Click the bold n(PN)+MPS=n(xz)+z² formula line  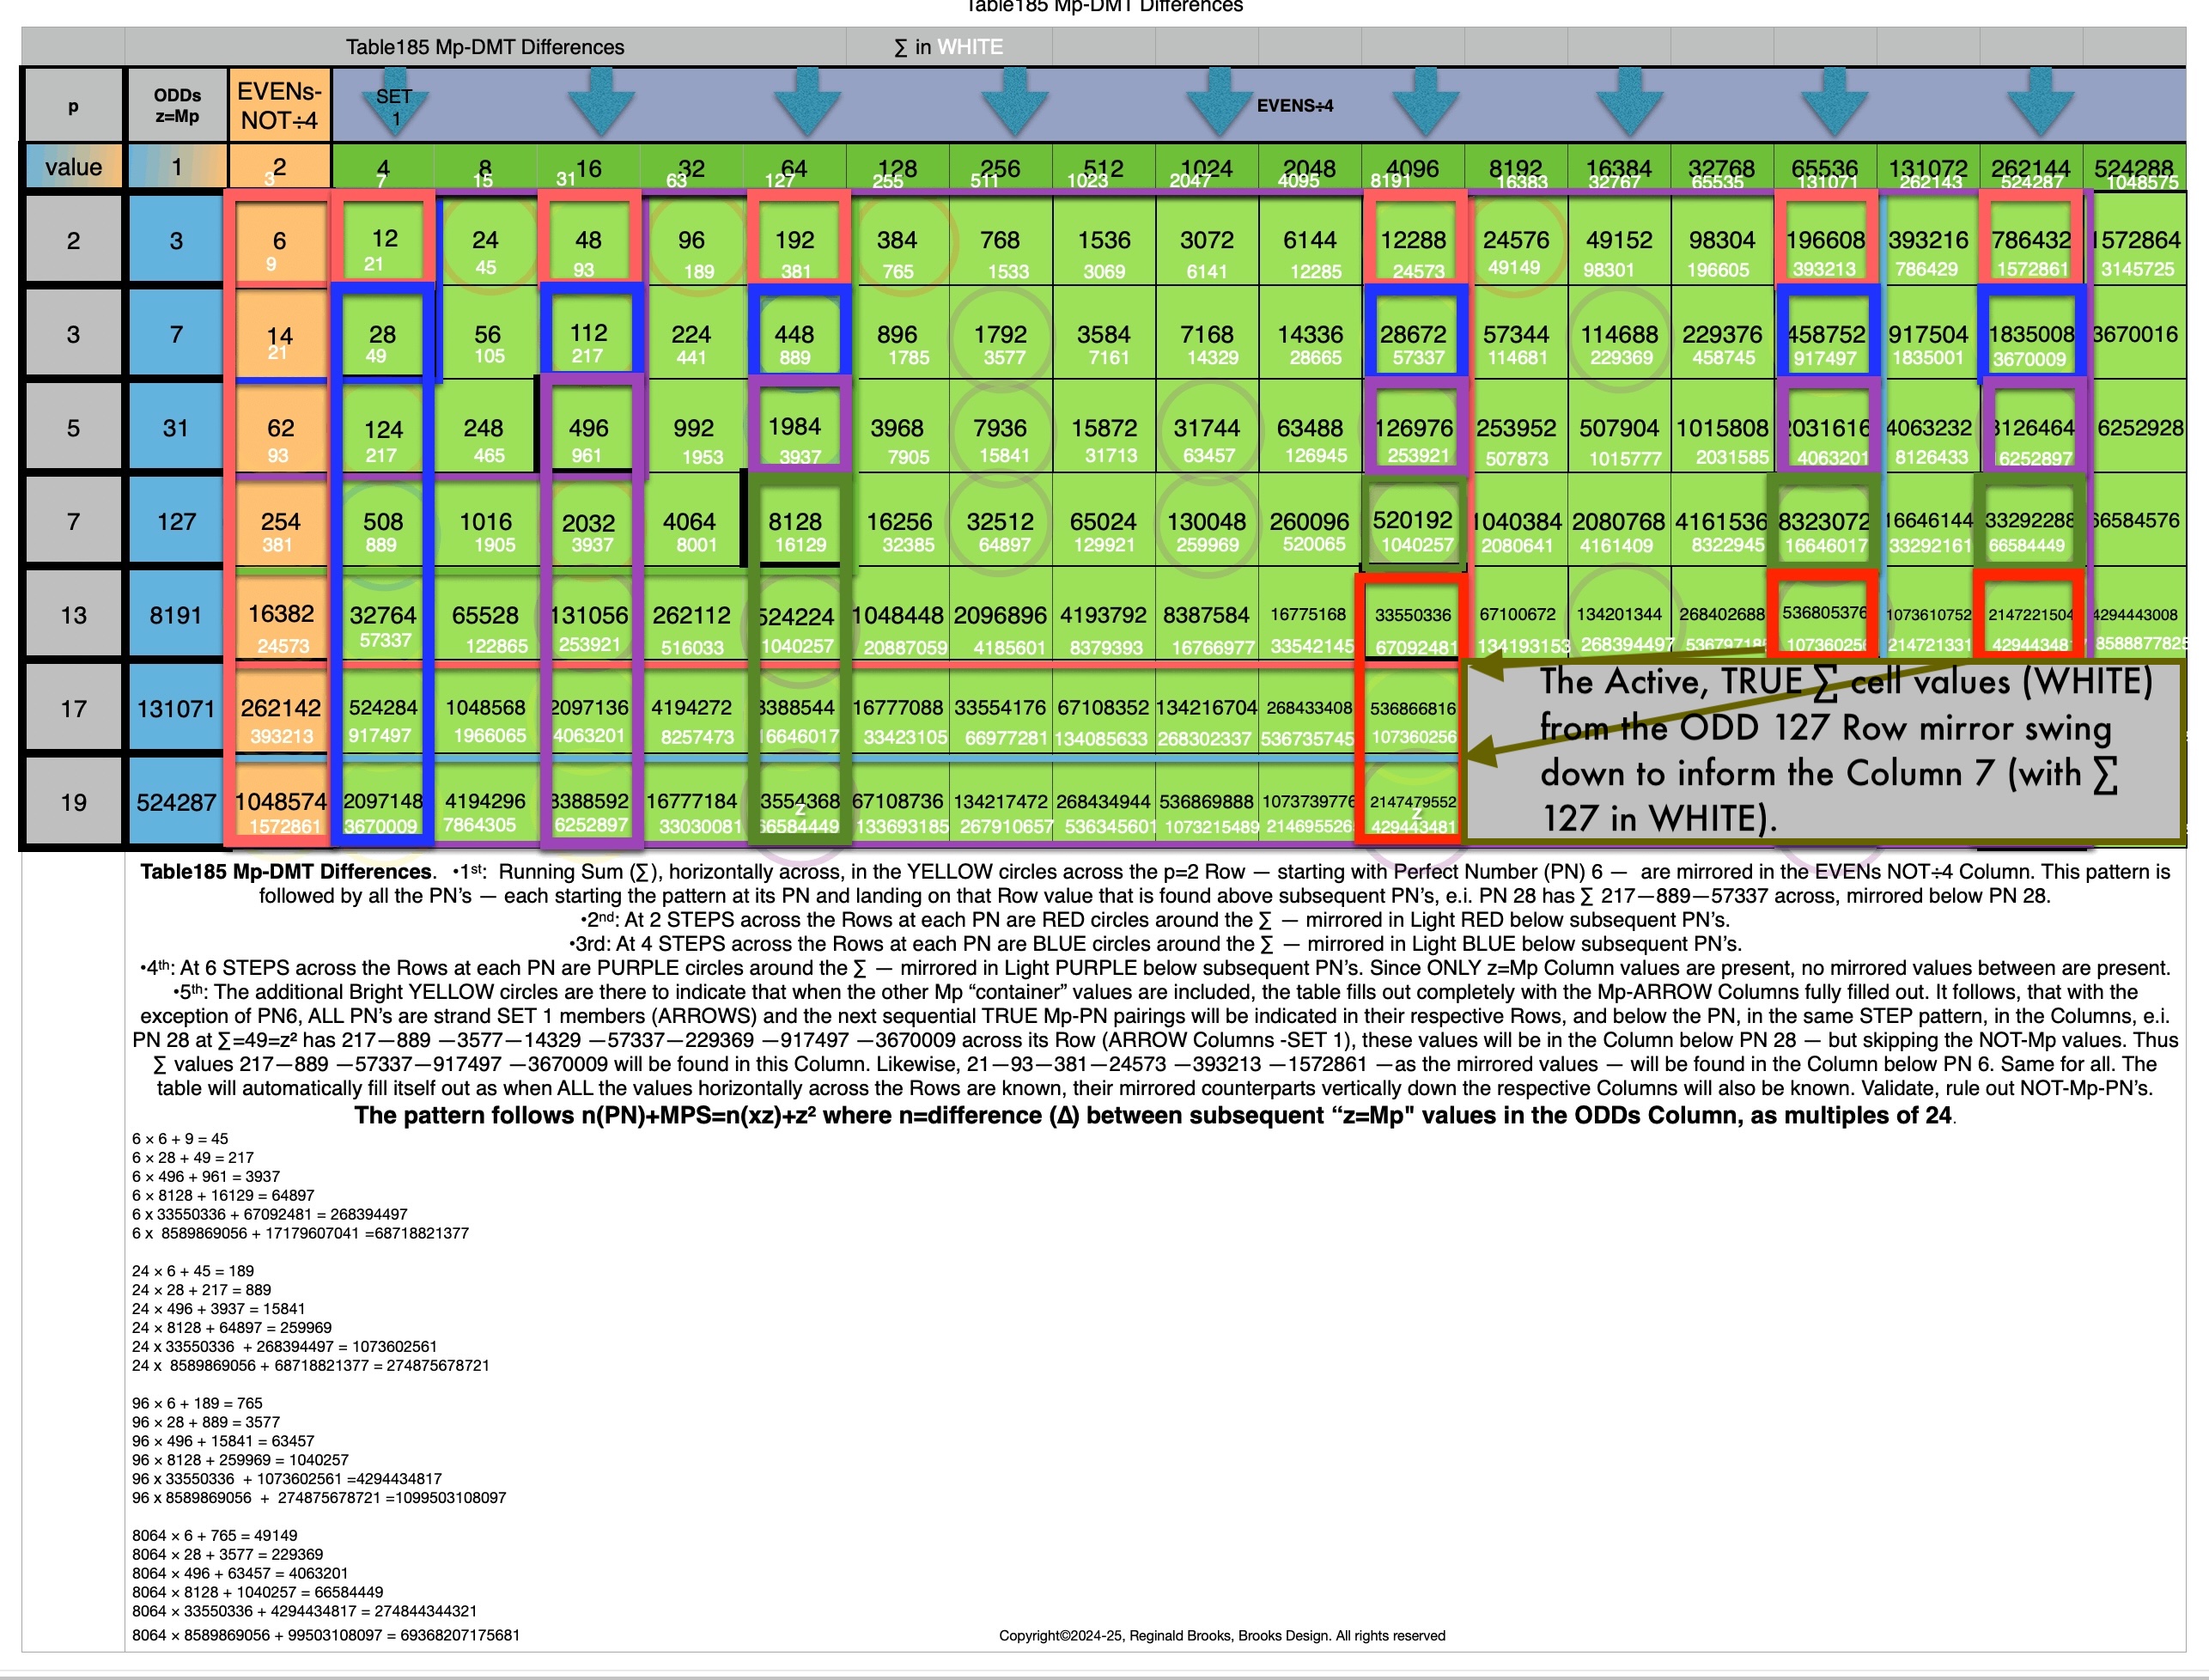(x=1154, y=1115)
